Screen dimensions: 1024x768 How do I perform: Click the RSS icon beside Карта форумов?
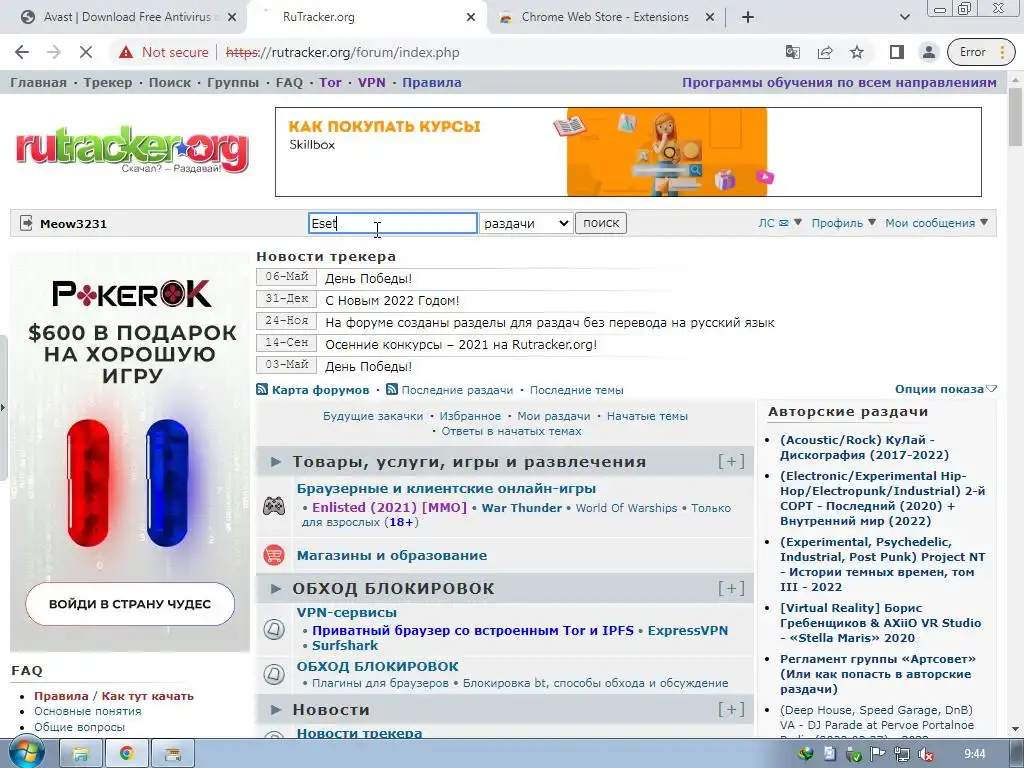click(x=262, y=389)
